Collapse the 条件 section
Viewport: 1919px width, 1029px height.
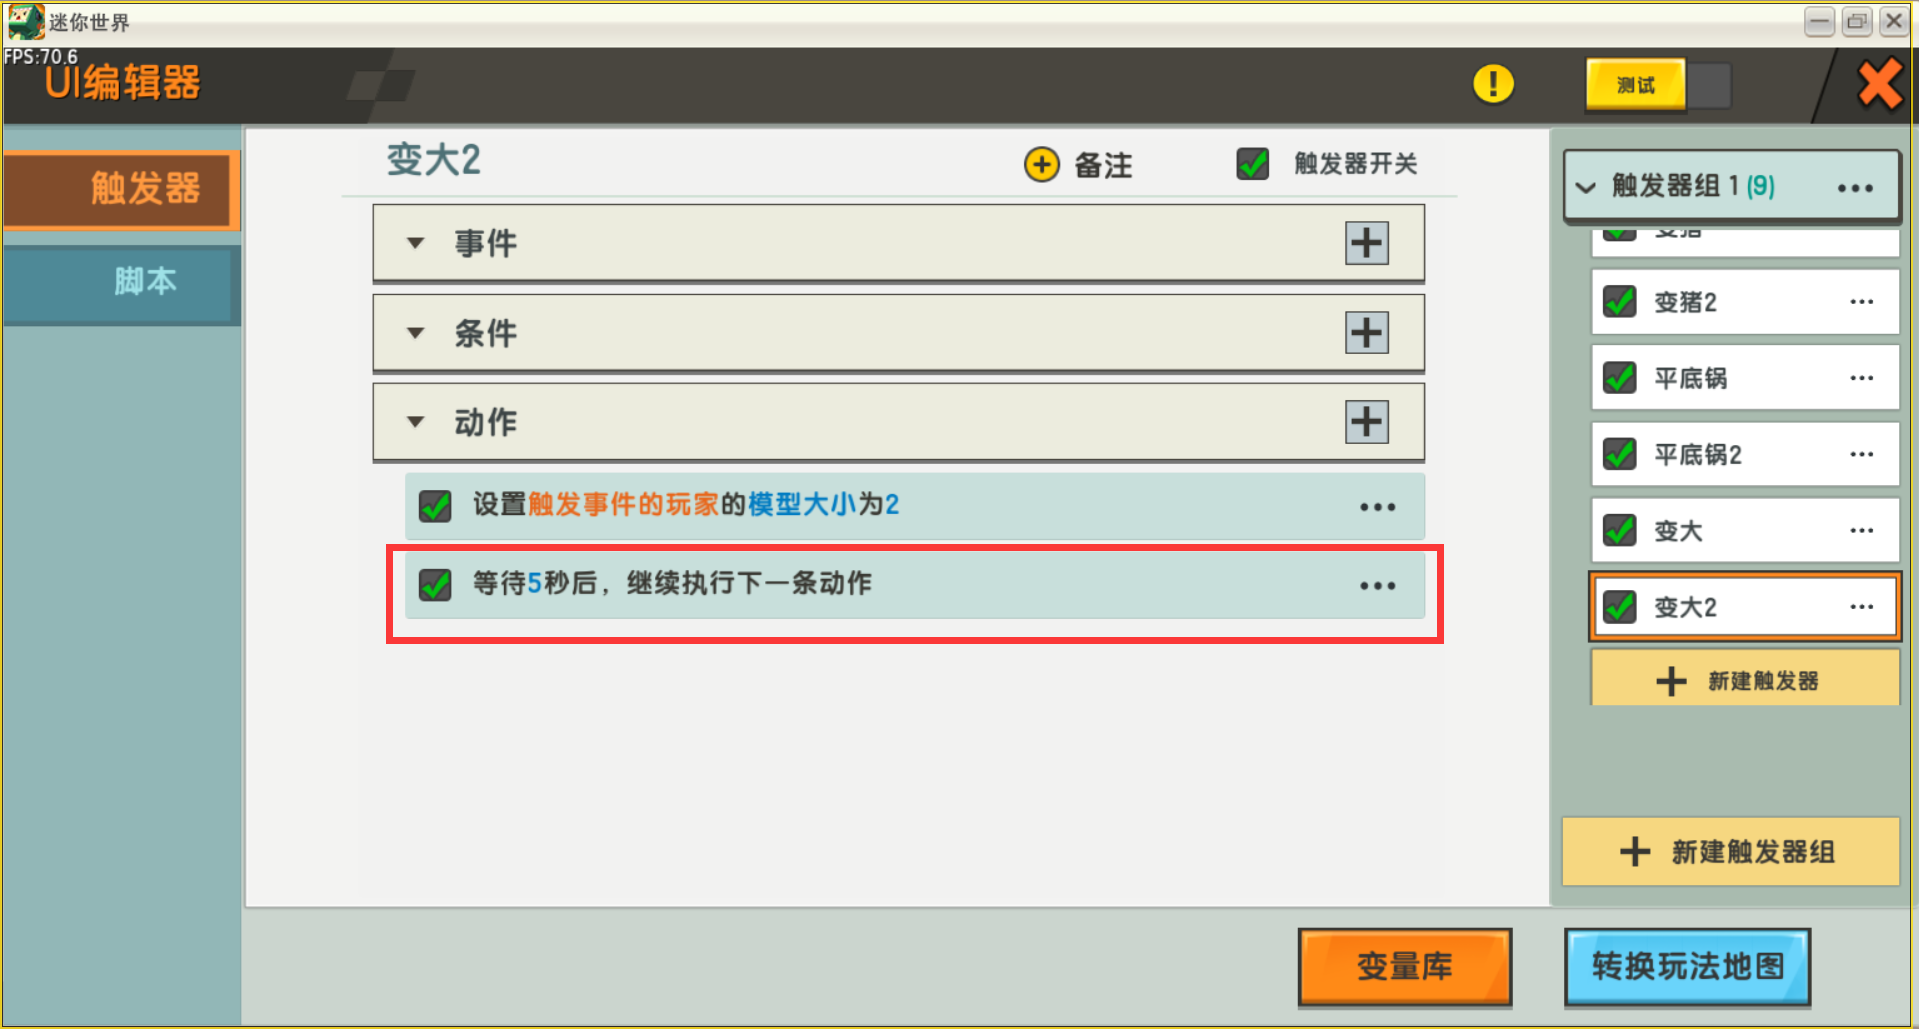[416, 333]
